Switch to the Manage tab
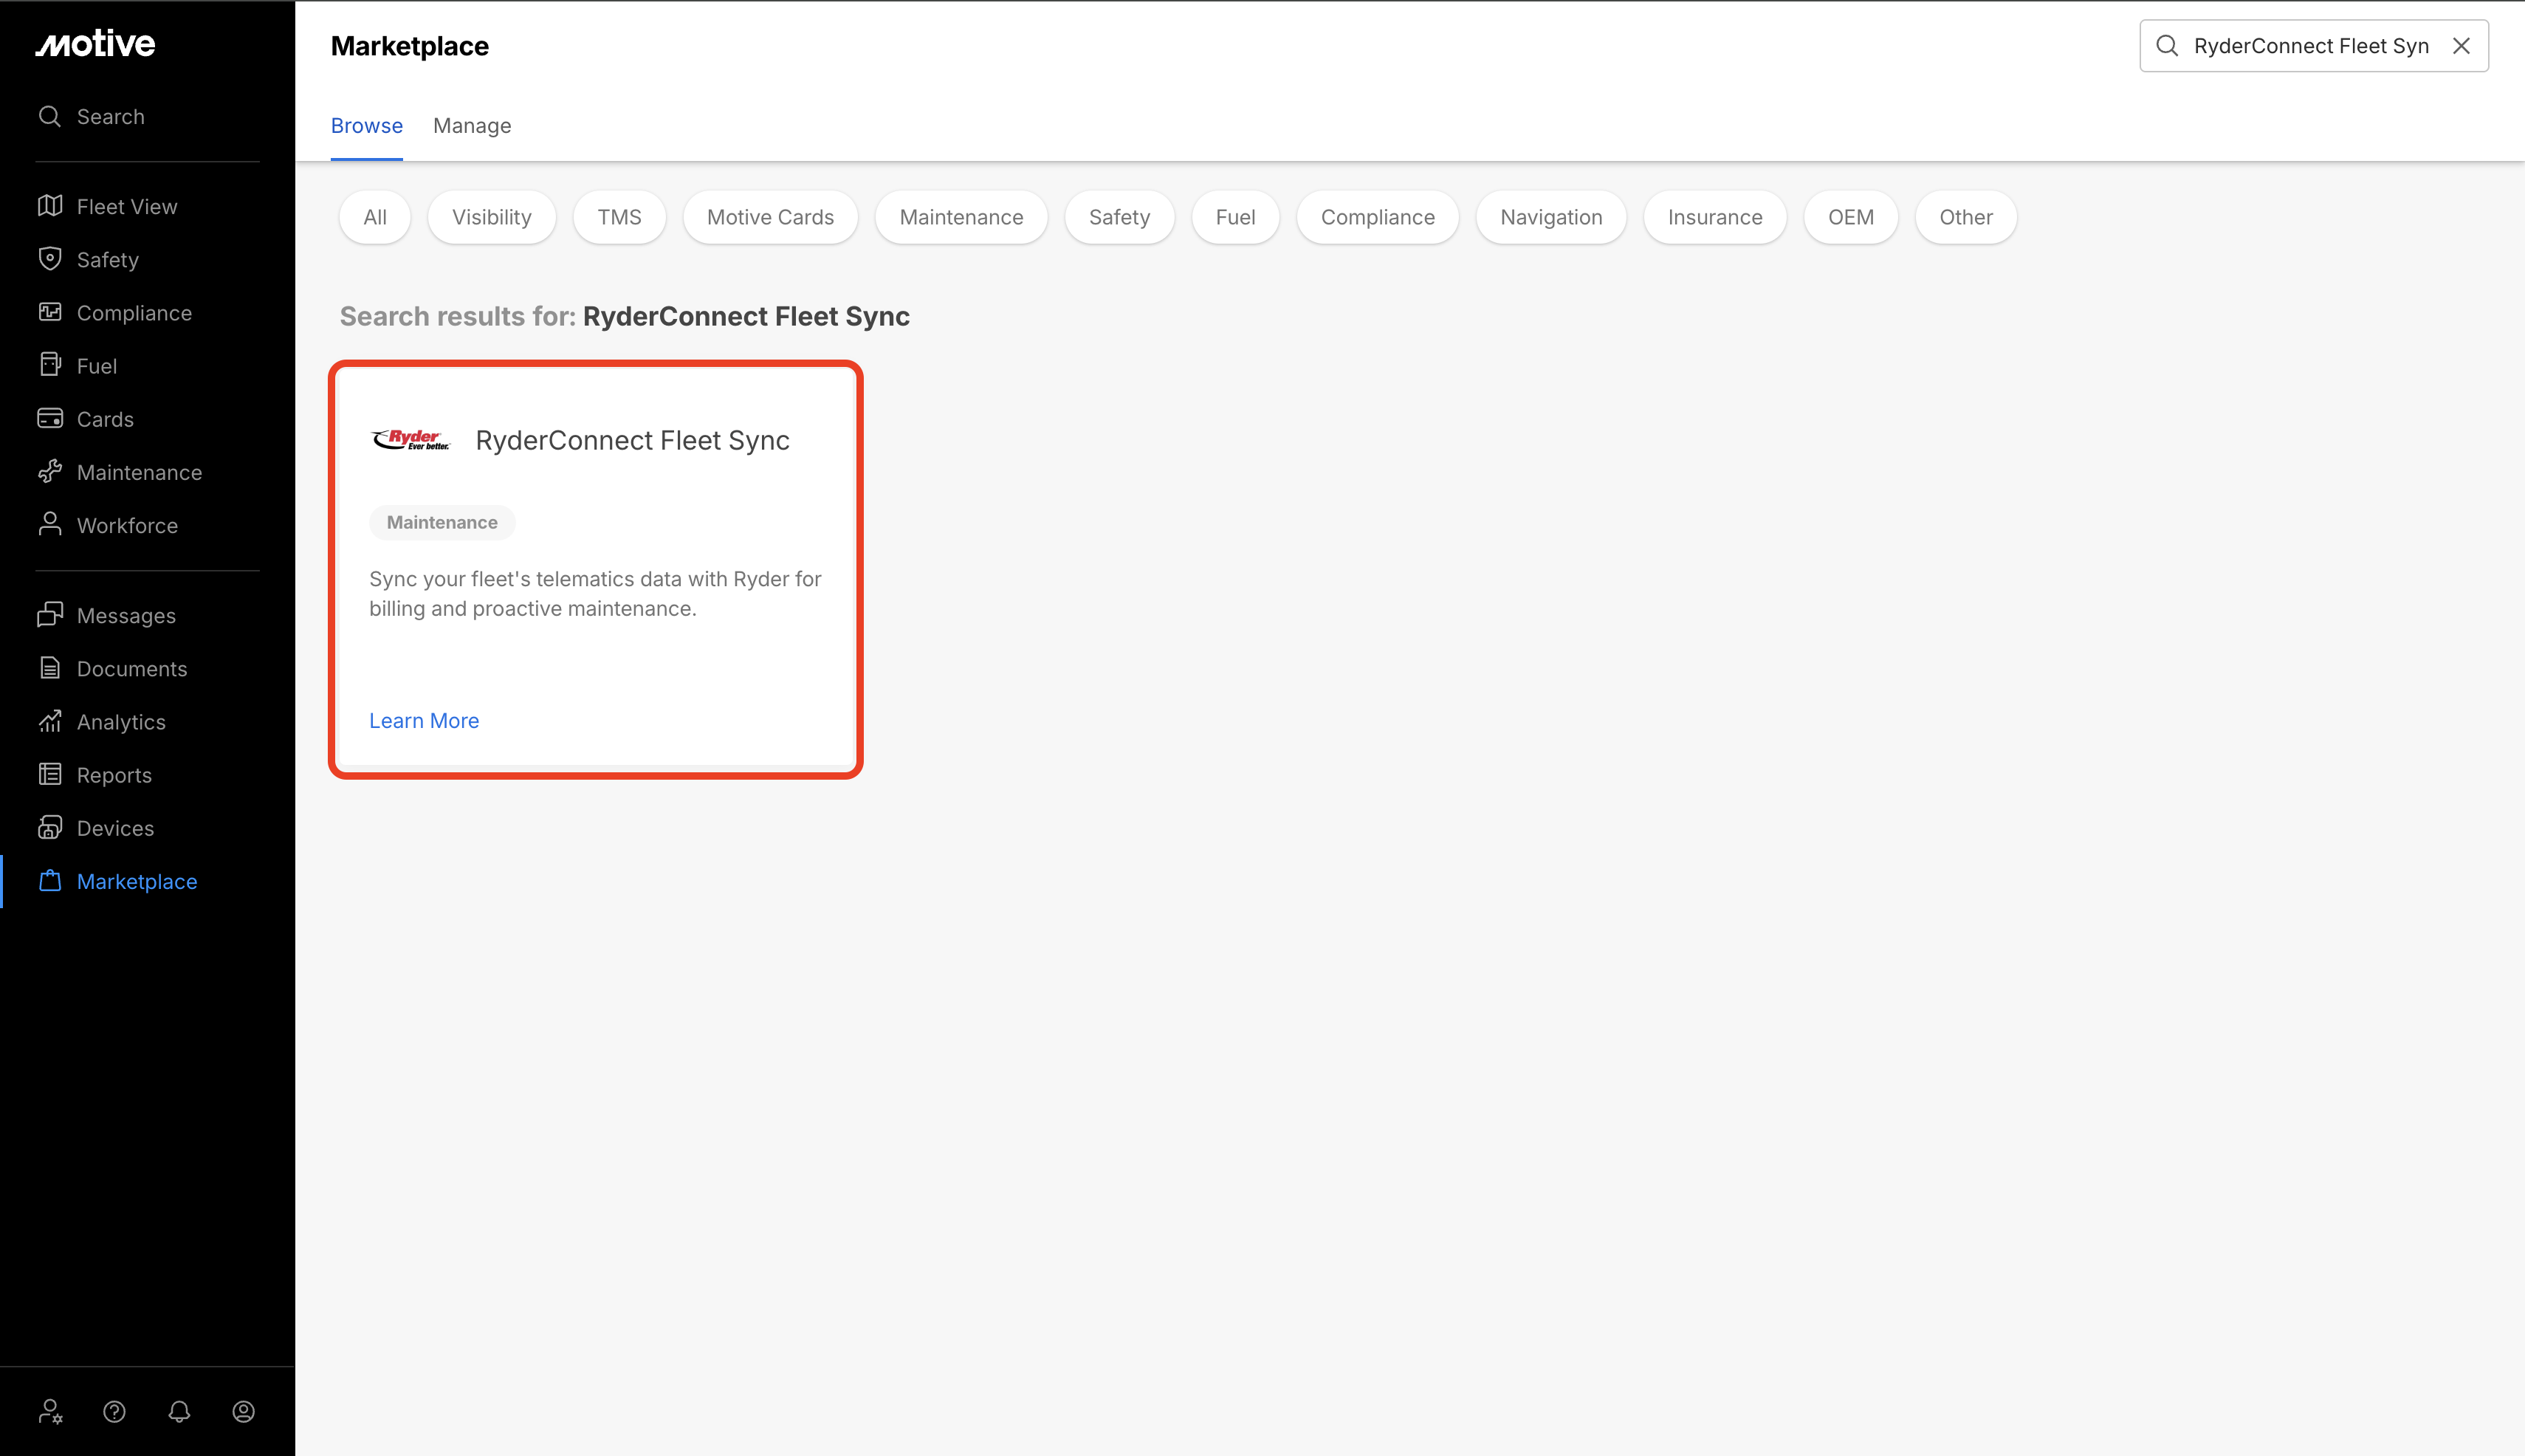 point(472,126)
